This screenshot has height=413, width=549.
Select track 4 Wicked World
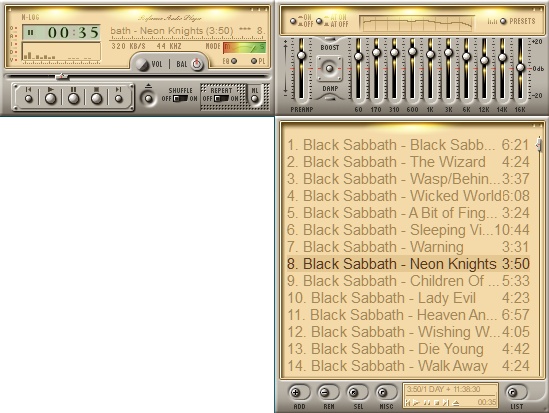pos(408,196)
